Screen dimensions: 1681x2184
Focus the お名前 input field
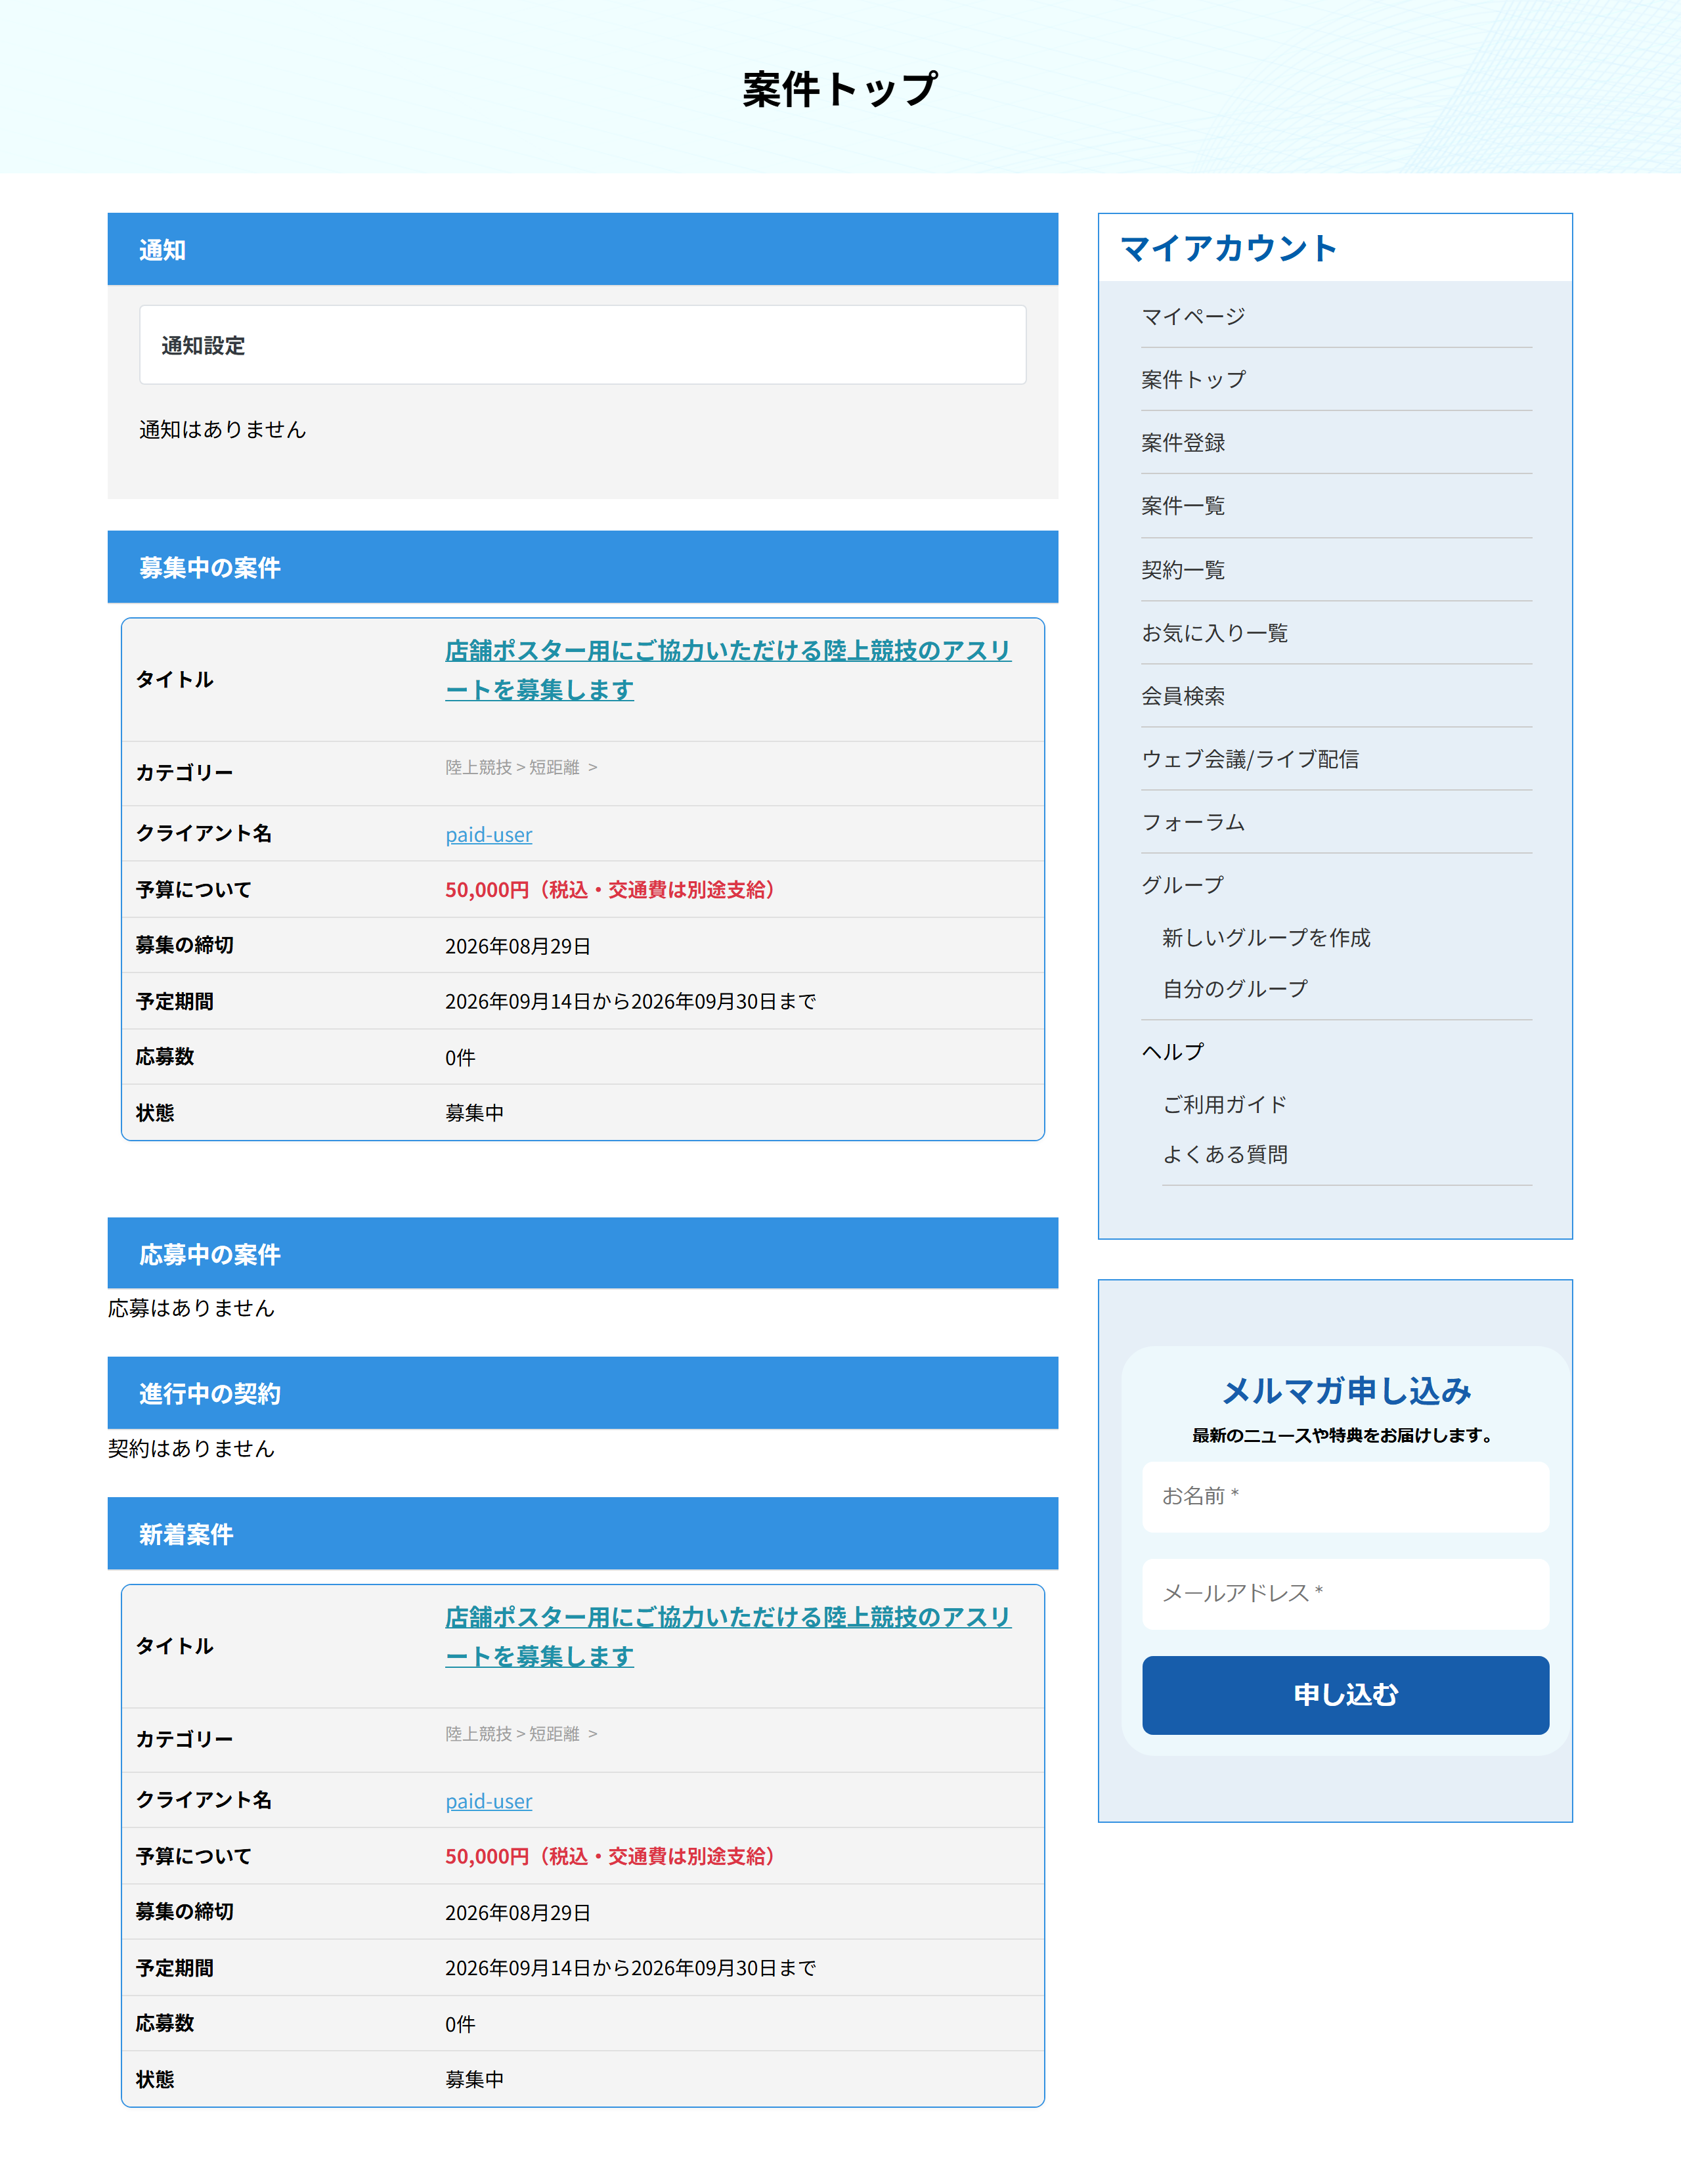pyautogui.click(x=1345, y=1496)
